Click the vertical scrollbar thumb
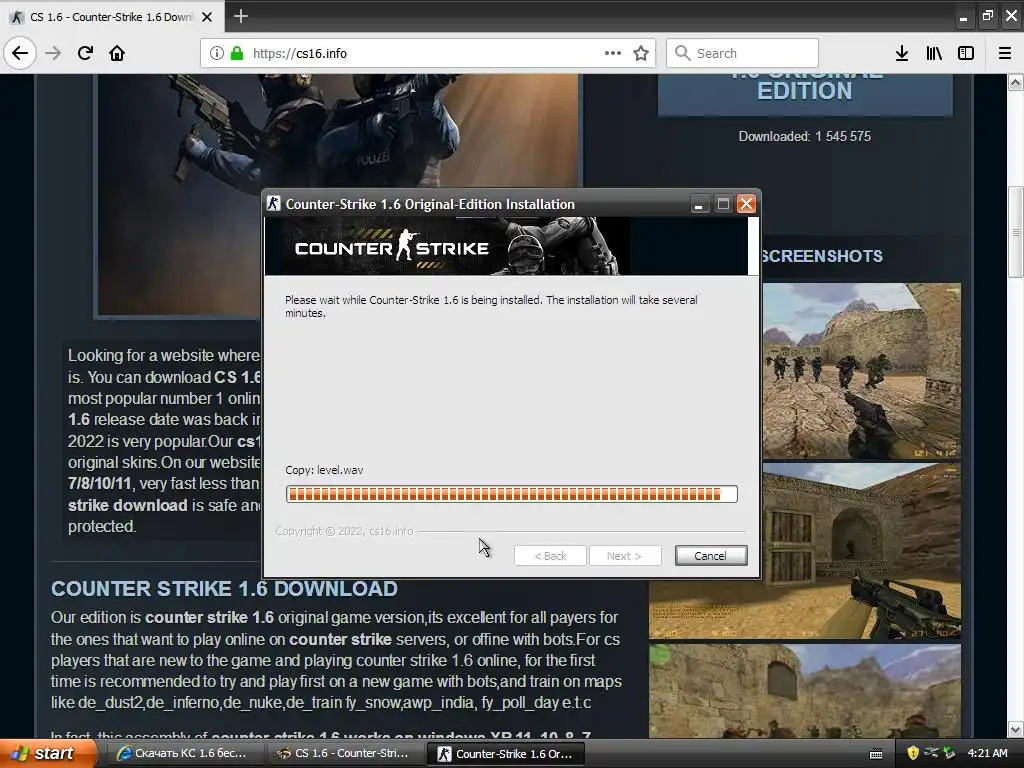The height and width of the screenshot is (768, 1024). pyautogui.click(x=1015, y=232)
